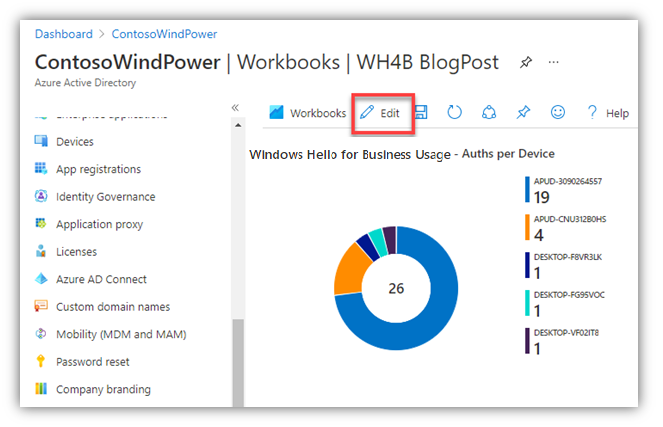Open the ContosoWindPower breadcrumb link
This screenshot has width=663, height=427.
pos(164,34)
